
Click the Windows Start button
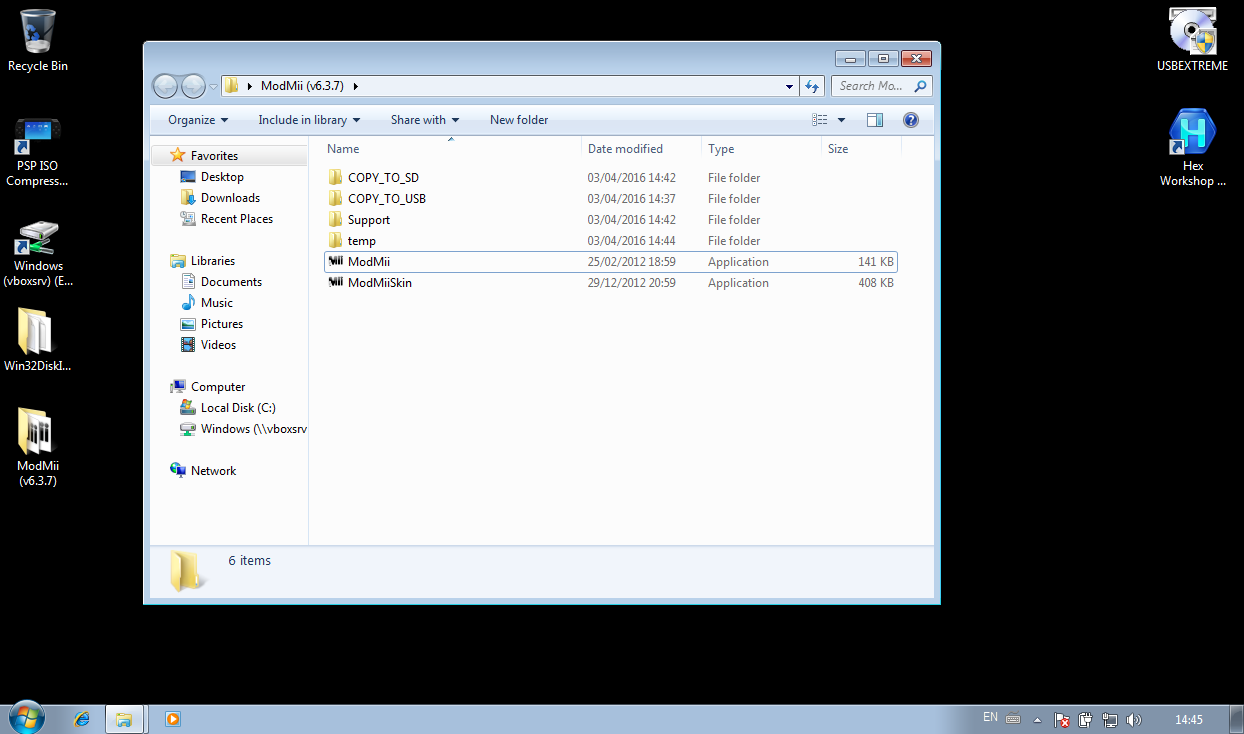pyautogui.click(x=27, y=718)
